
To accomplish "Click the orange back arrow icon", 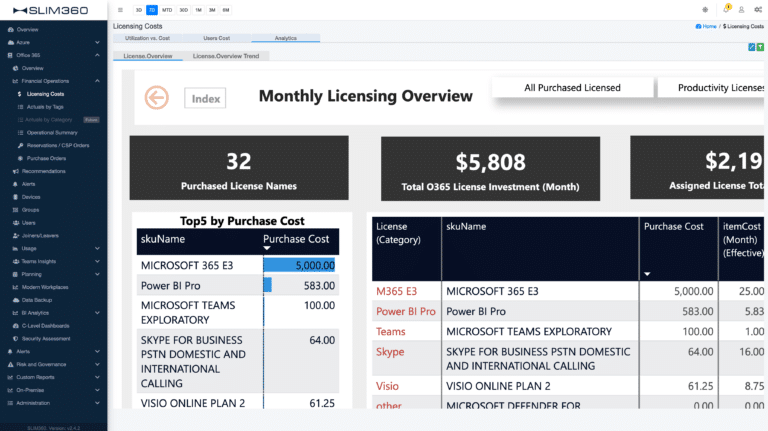I will tap(157, 97).
